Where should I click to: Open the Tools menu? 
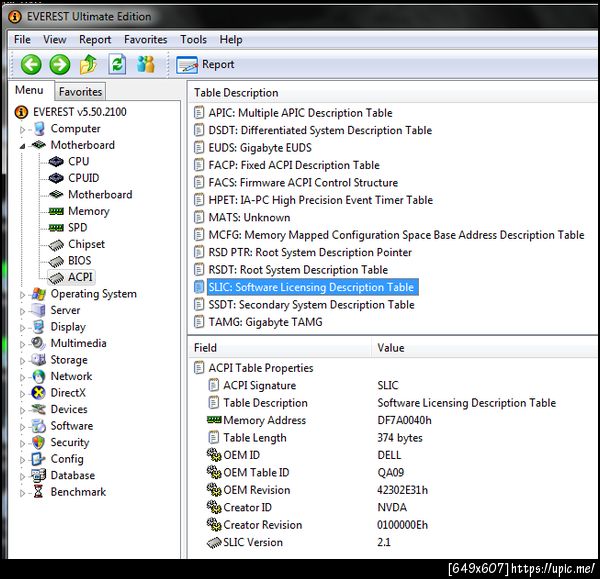coord(193,39)
